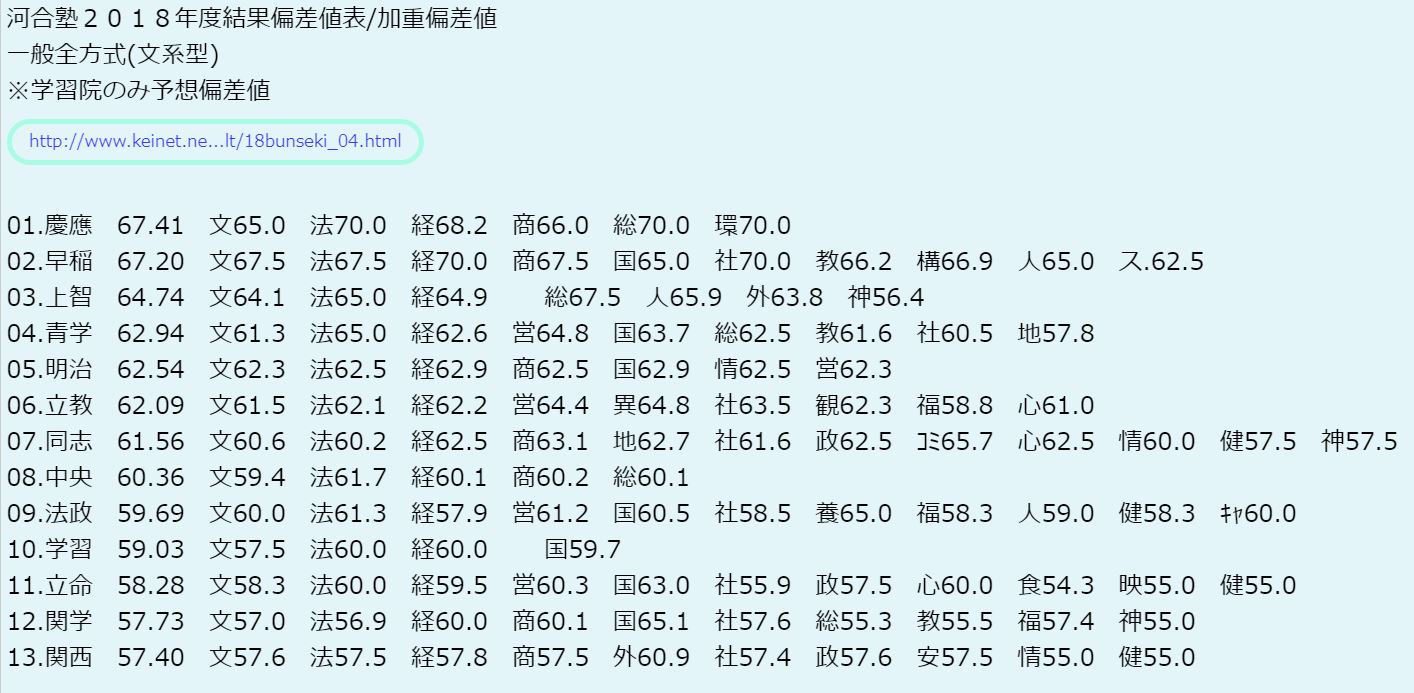Click 中央 総60.1 entry
The image size is (1414, 693).
652,478
